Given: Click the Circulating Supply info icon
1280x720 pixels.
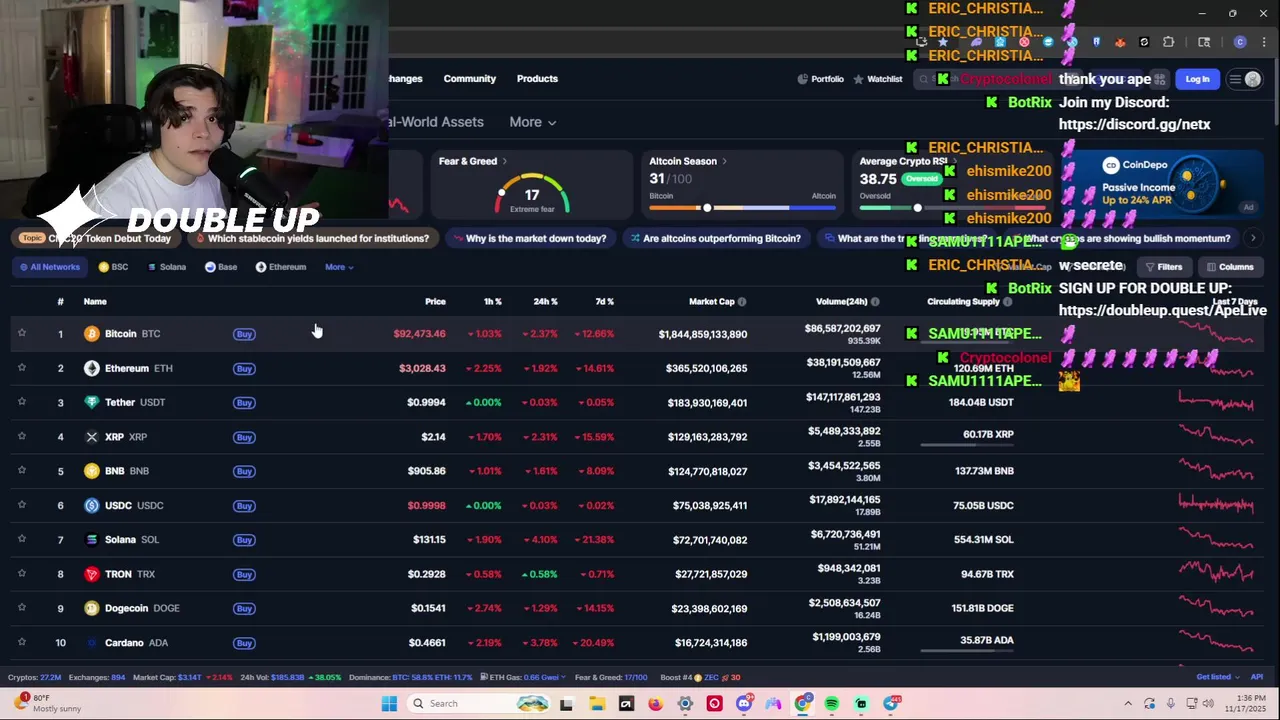Looking at the screenshot, I should coord(1007,301).
